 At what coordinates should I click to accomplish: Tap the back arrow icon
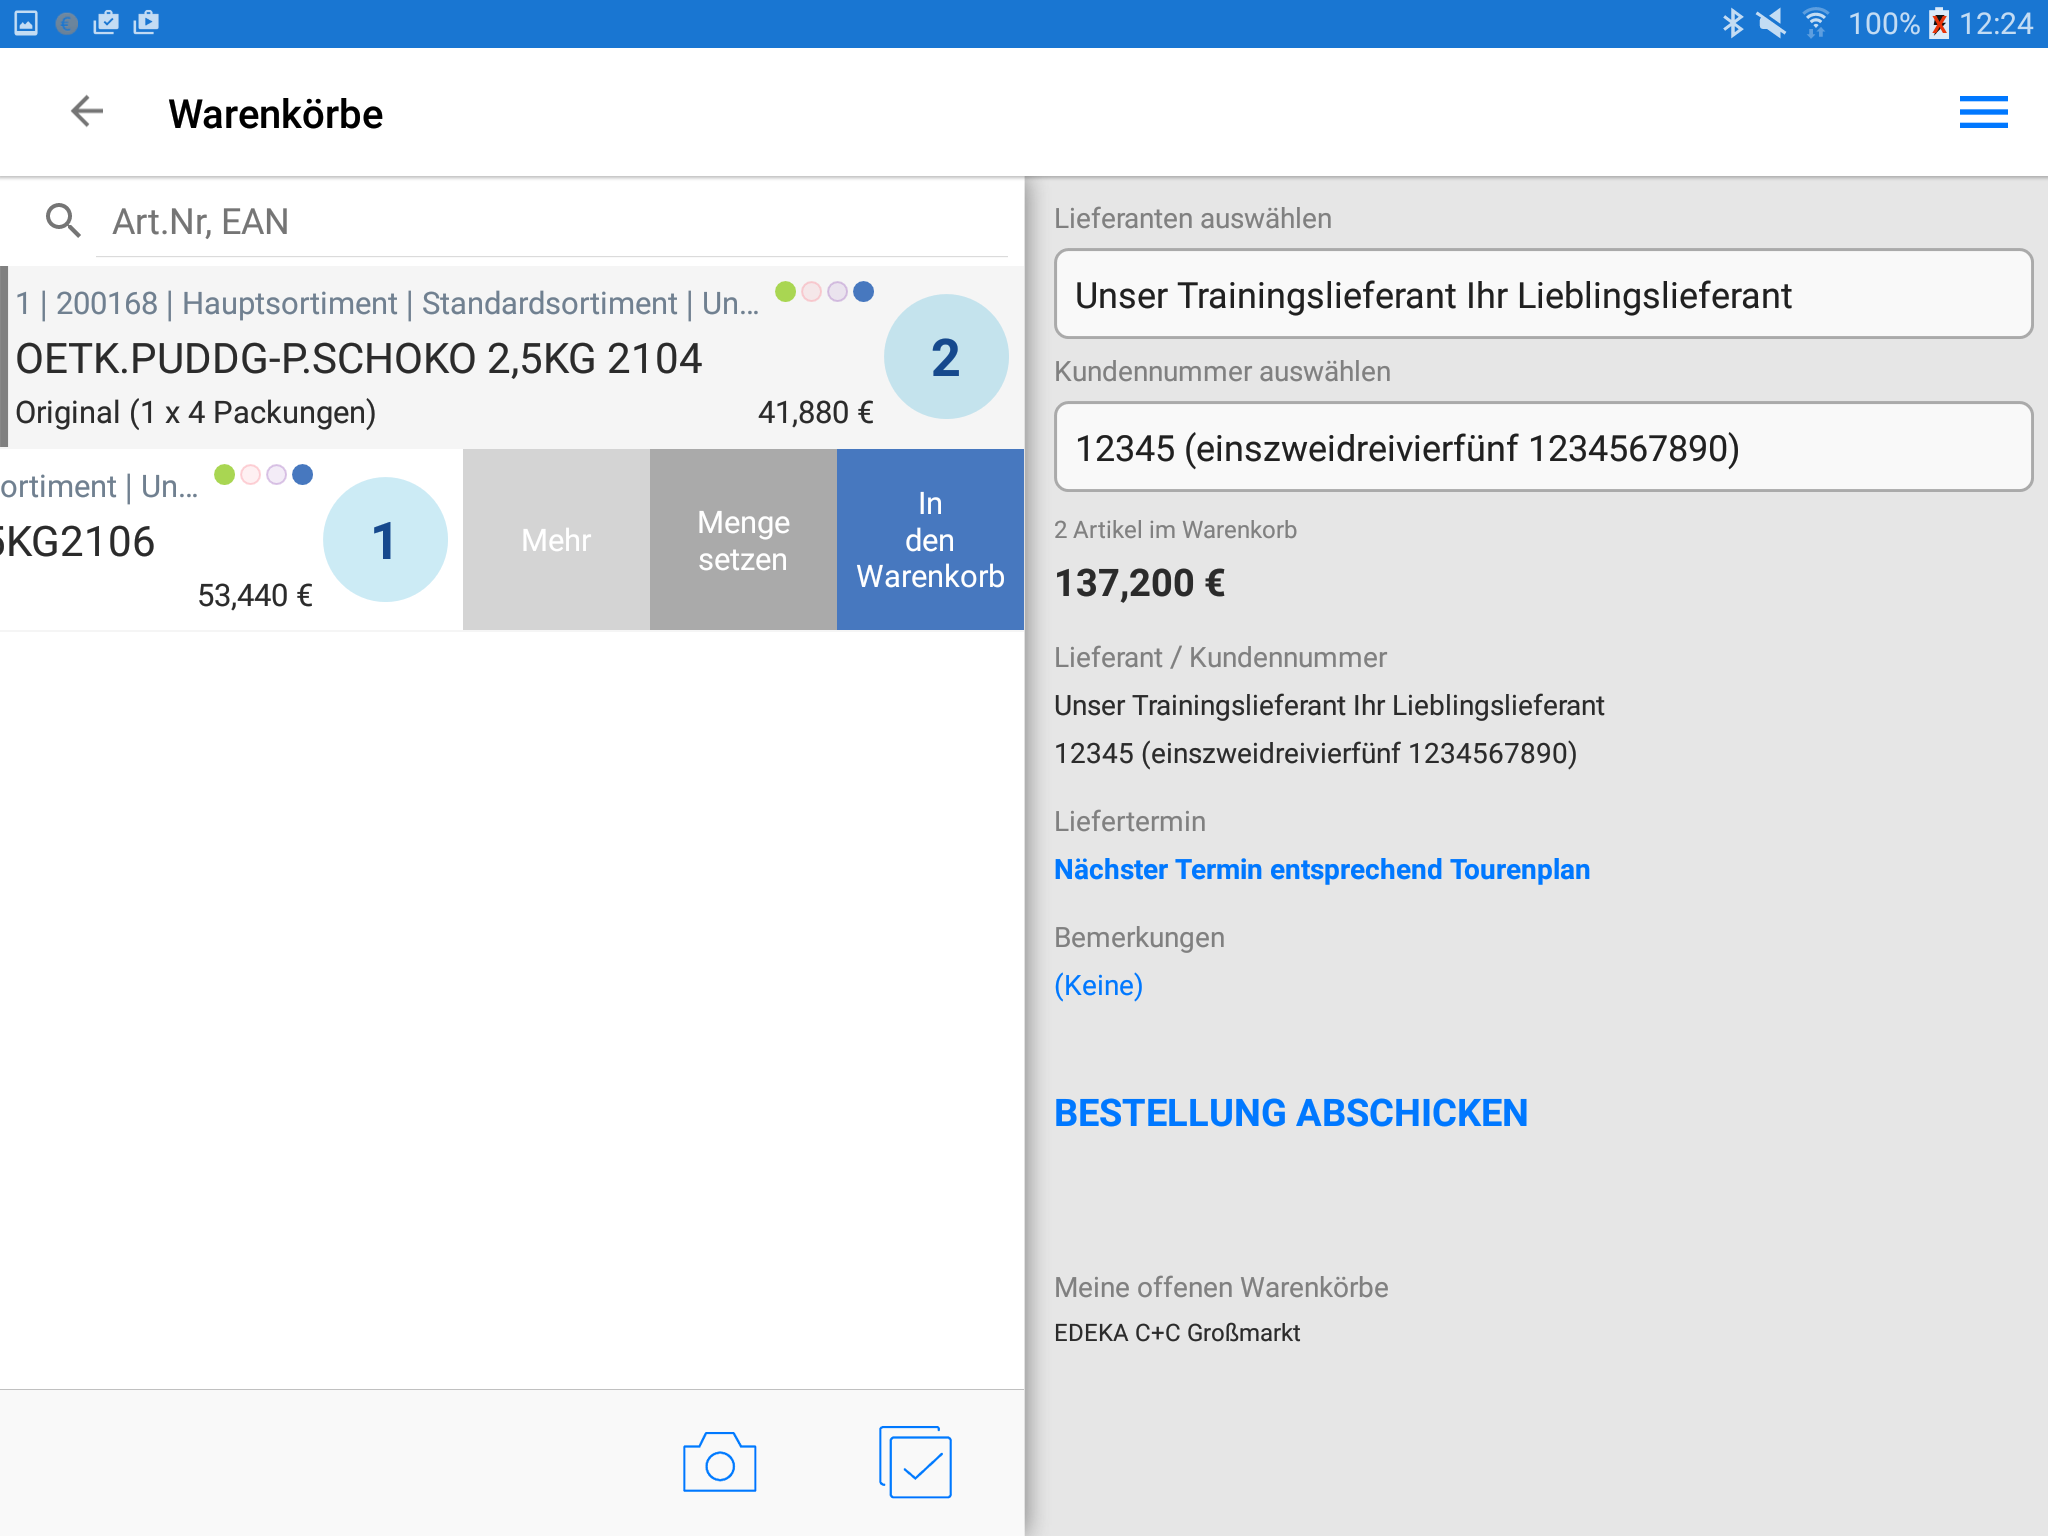pos(87,112)
